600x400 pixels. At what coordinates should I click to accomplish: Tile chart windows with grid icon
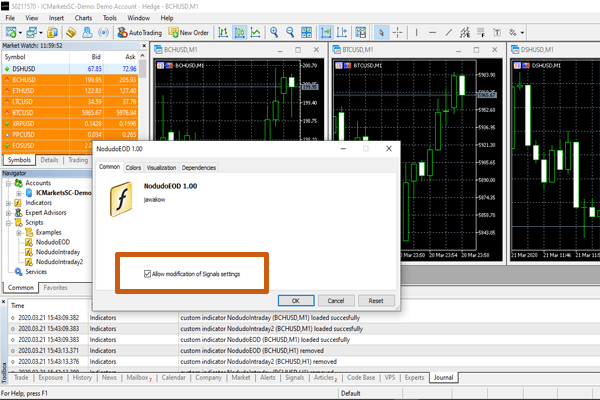[x=307, y=33]
